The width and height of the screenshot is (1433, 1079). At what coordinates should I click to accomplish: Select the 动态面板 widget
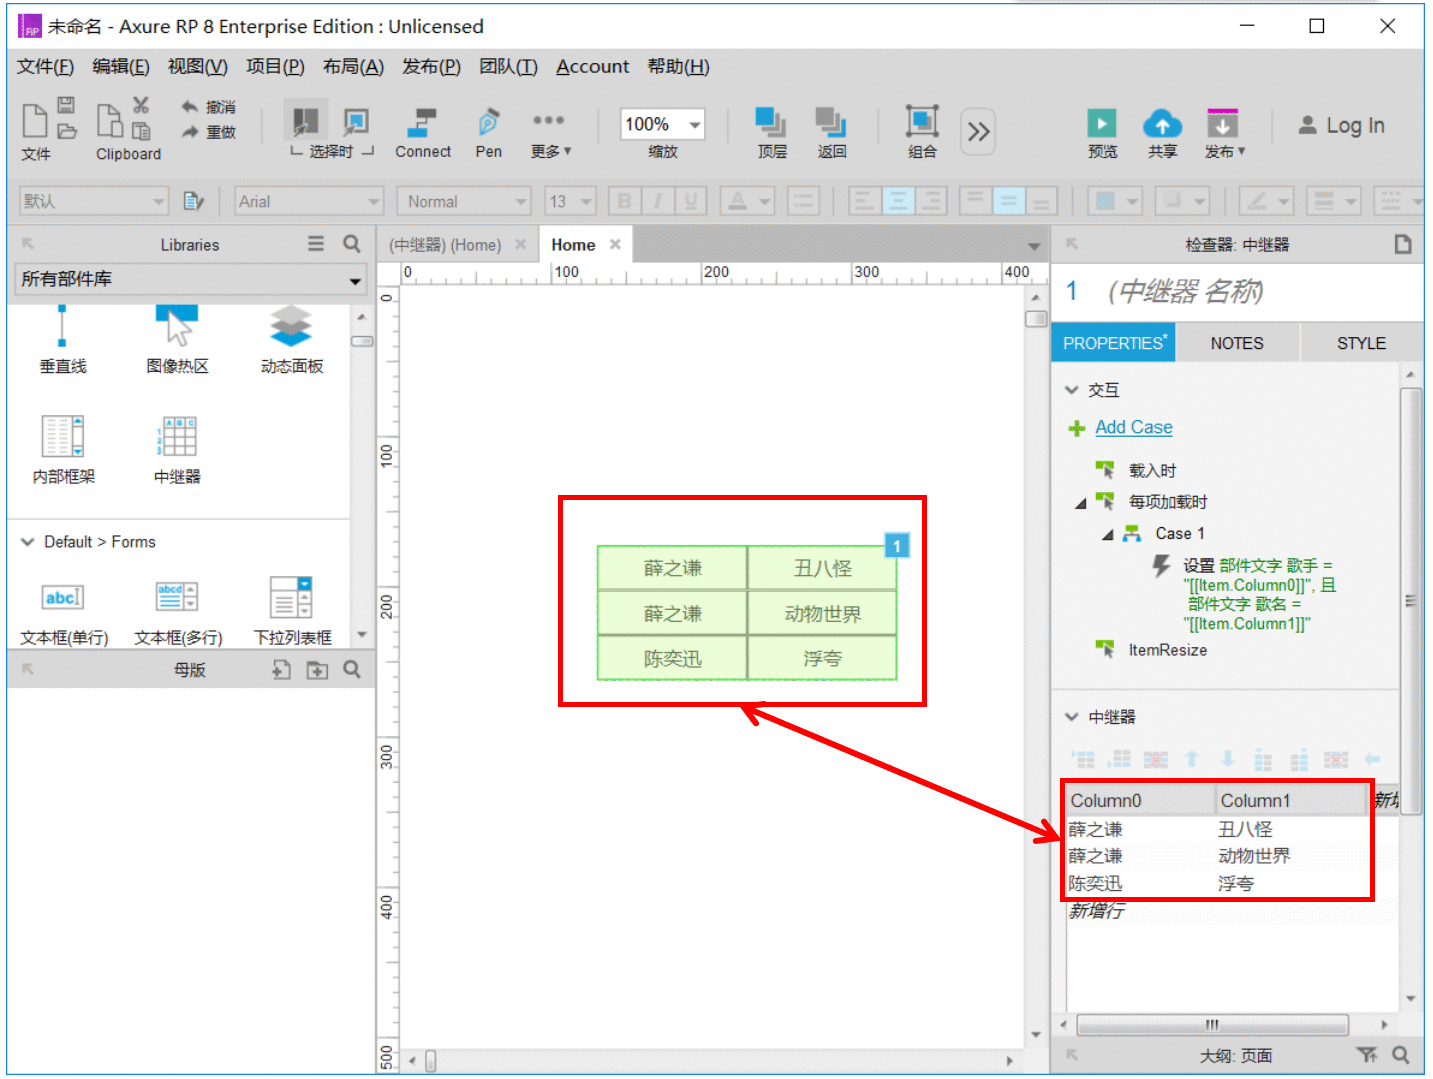click(x=291, y=341)
